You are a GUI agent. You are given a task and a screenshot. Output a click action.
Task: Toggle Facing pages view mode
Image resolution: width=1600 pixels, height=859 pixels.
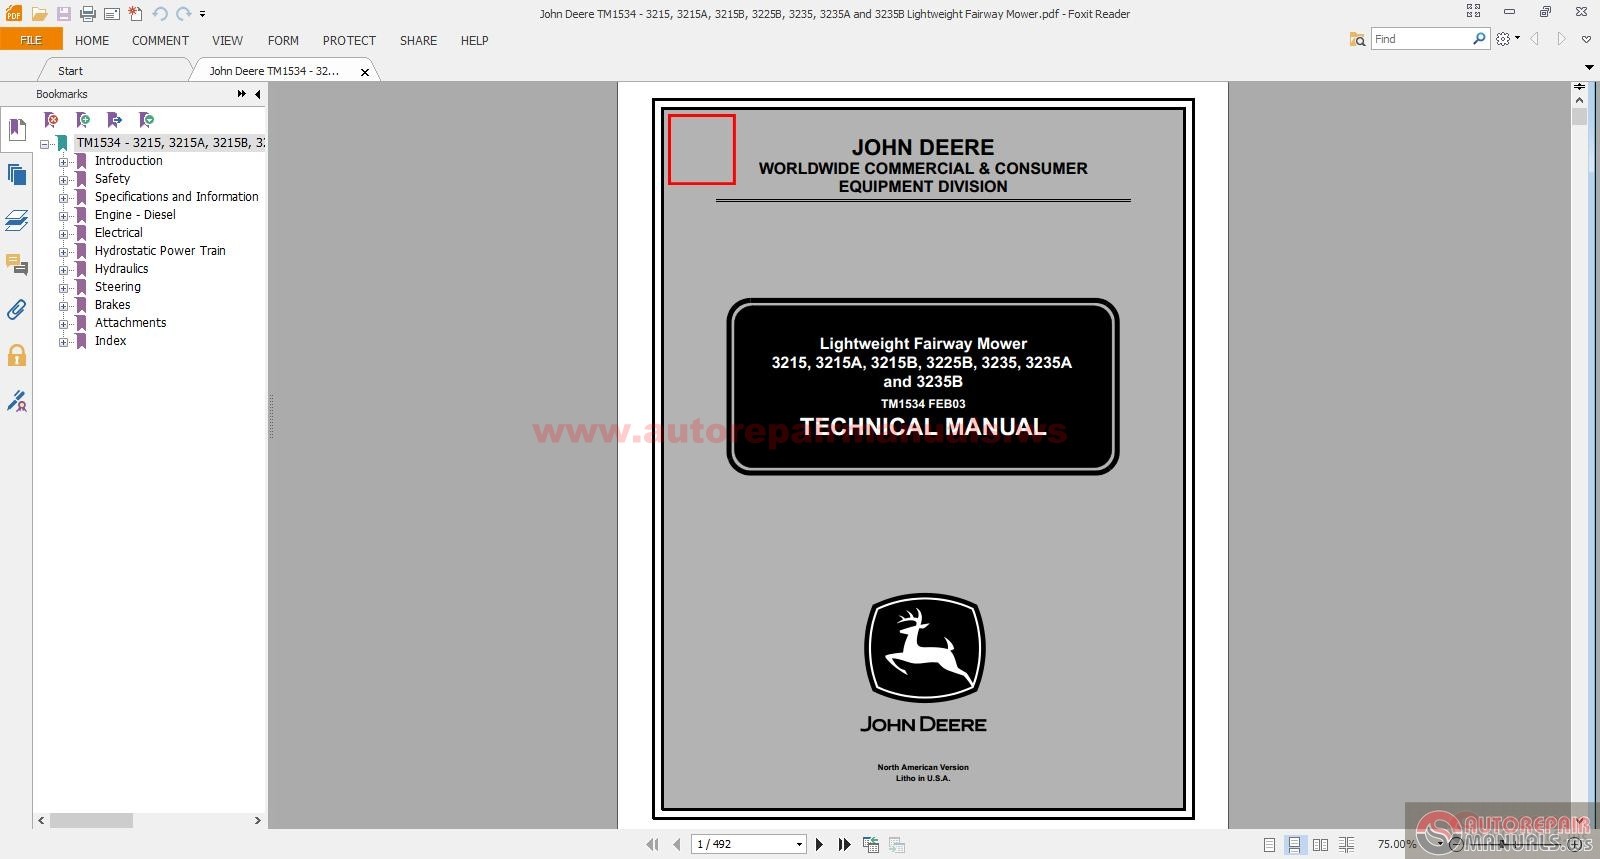click(1320, 845)
